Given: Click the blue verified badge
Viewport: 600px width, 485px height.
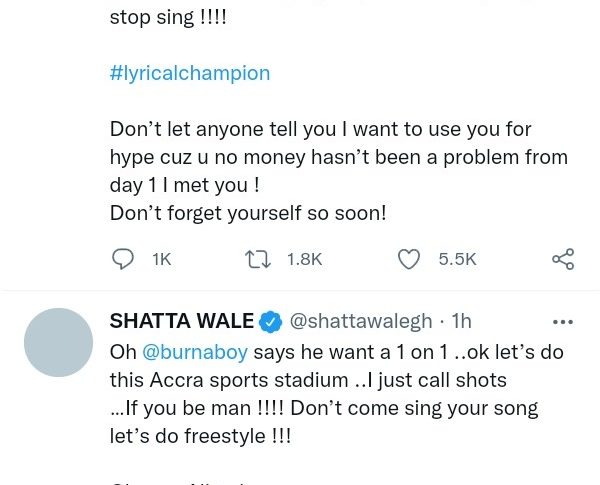Looking at the screenshot, I should 270,321.
